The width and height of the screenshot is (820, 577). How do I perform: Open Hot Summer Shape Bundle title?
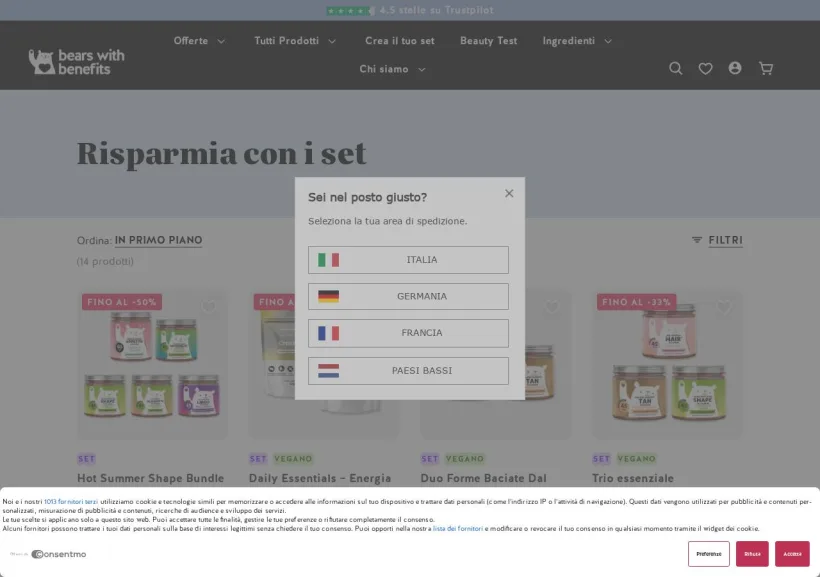point(151,478)
